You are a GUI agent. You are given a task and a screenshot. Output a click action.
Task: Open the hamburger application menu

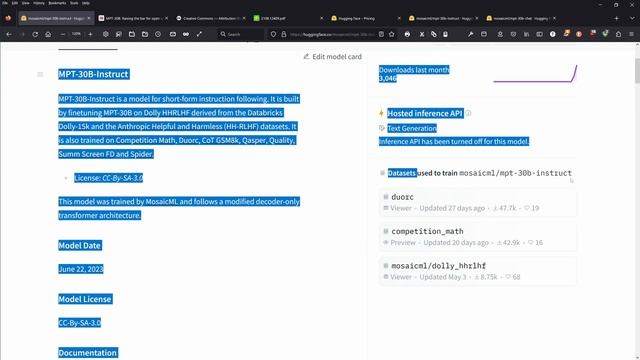click(x=631, y=34)
